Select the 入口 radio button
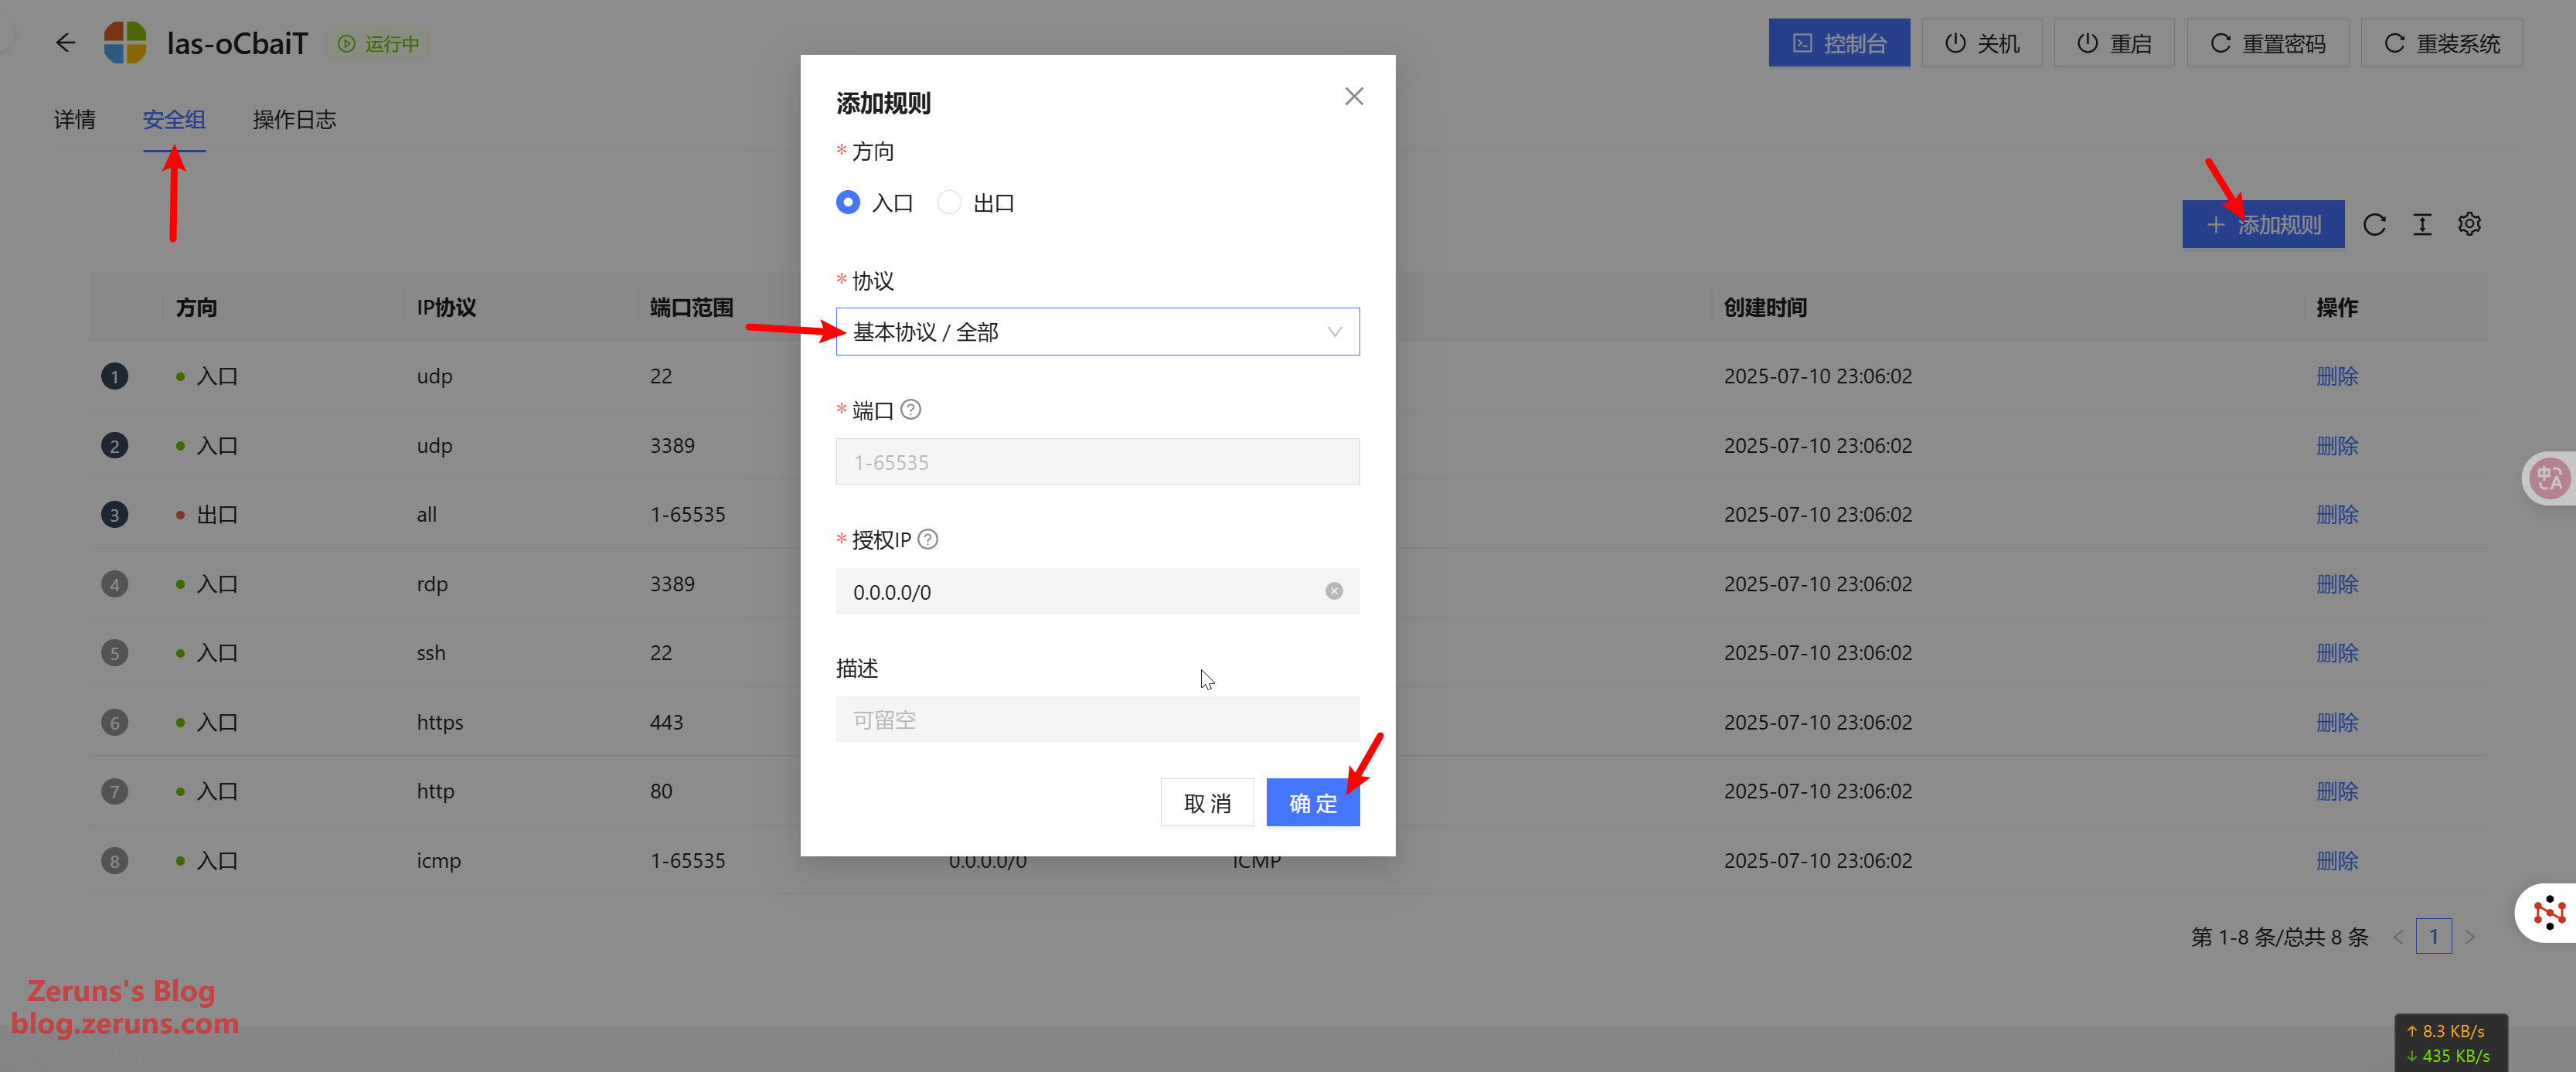 click(848, 203)
